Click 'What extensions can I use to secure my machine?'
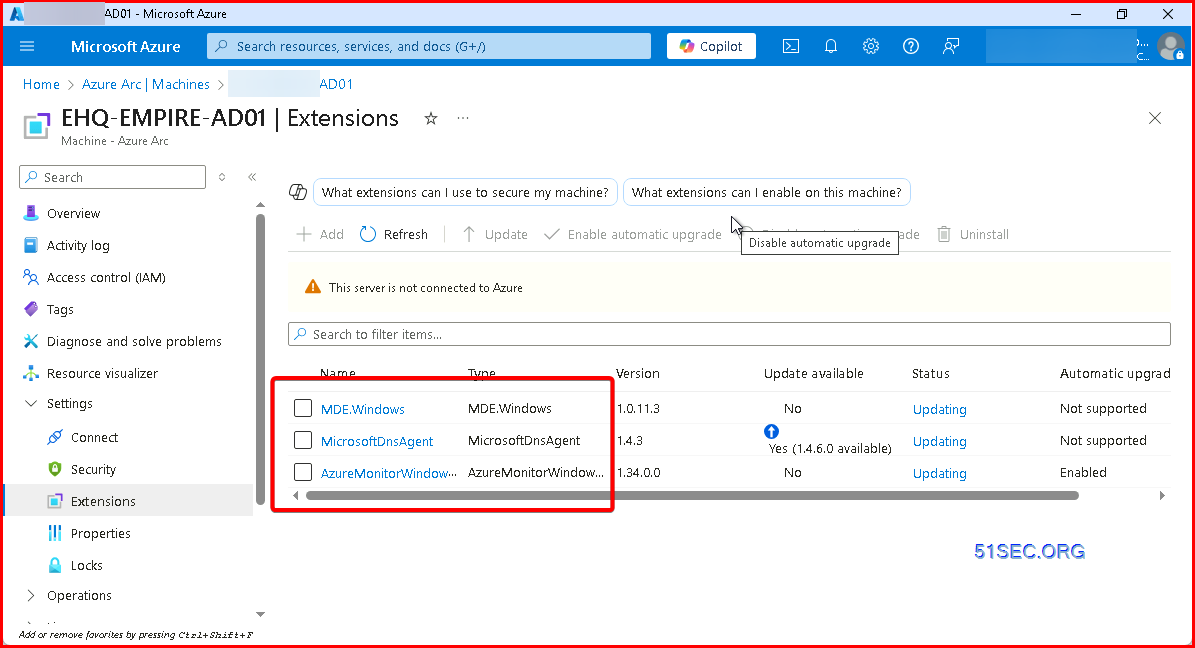The image size is (1195, 648). [465, 192]
